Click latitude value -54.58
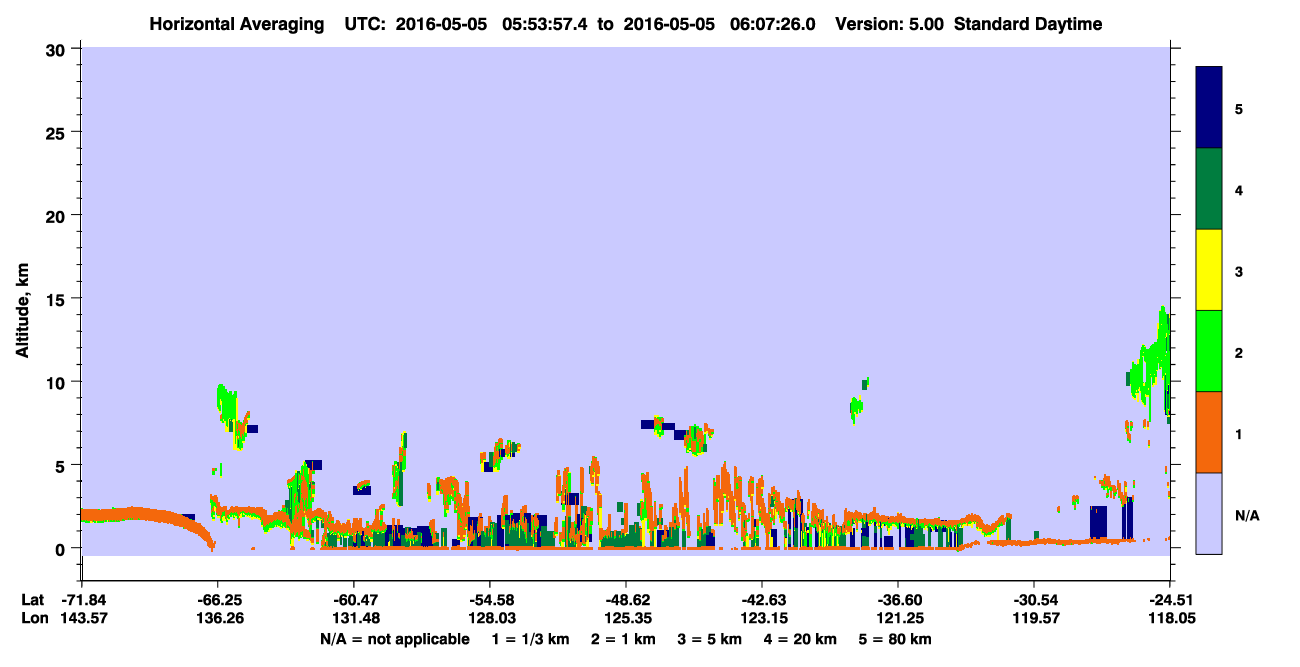The width and height of the screenshot is (1300, 667). click(489, 600)
